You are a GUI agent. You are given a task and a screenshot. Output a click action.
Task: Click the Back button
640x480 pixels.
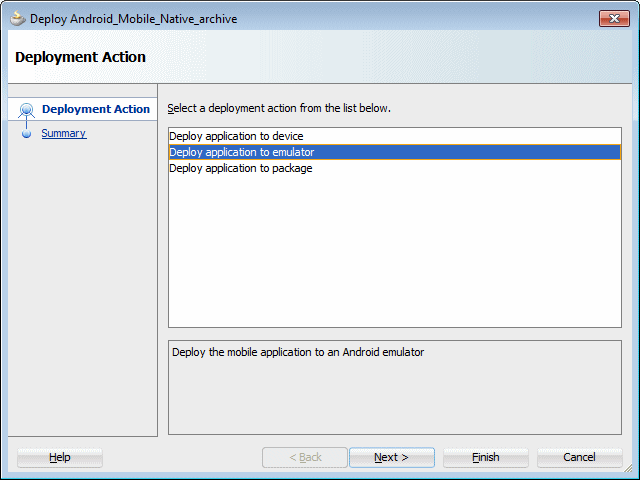pos(305,457)
